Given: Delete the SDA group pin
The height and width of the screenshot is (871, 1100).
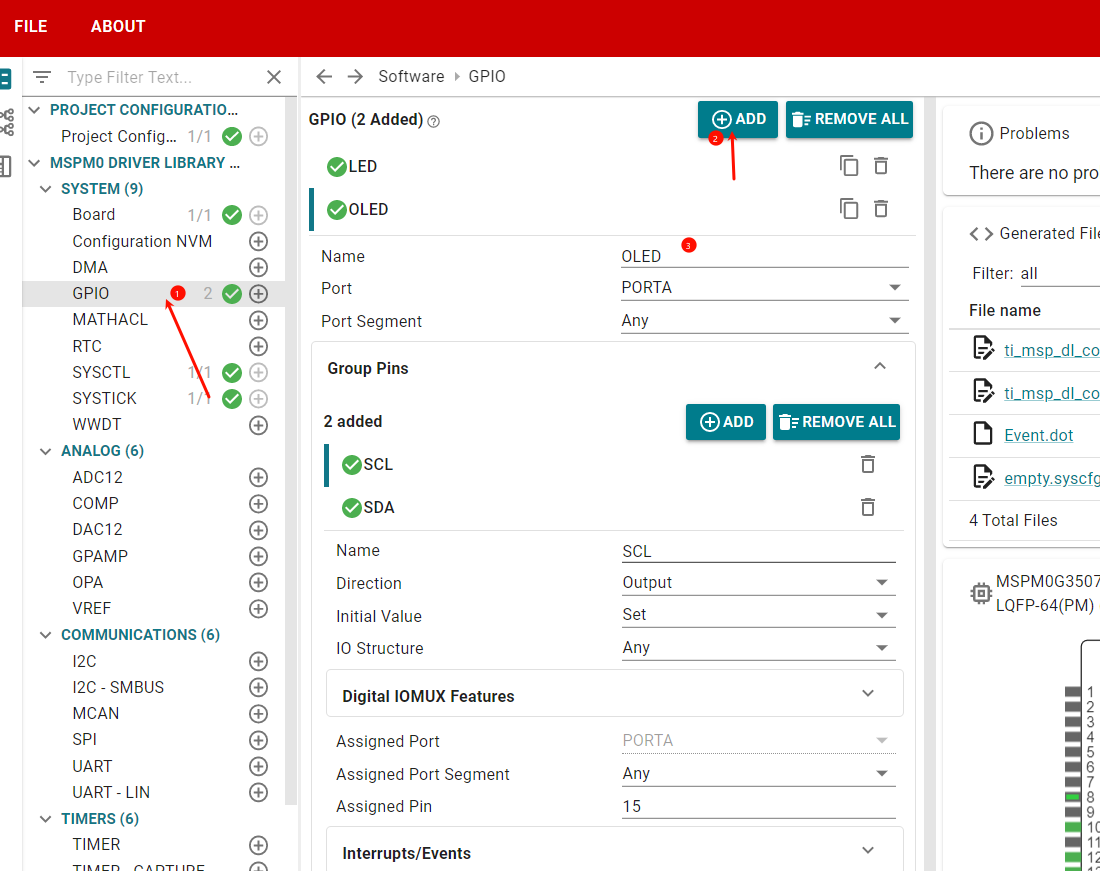Looking at the screenshot, I should (868, 507).
